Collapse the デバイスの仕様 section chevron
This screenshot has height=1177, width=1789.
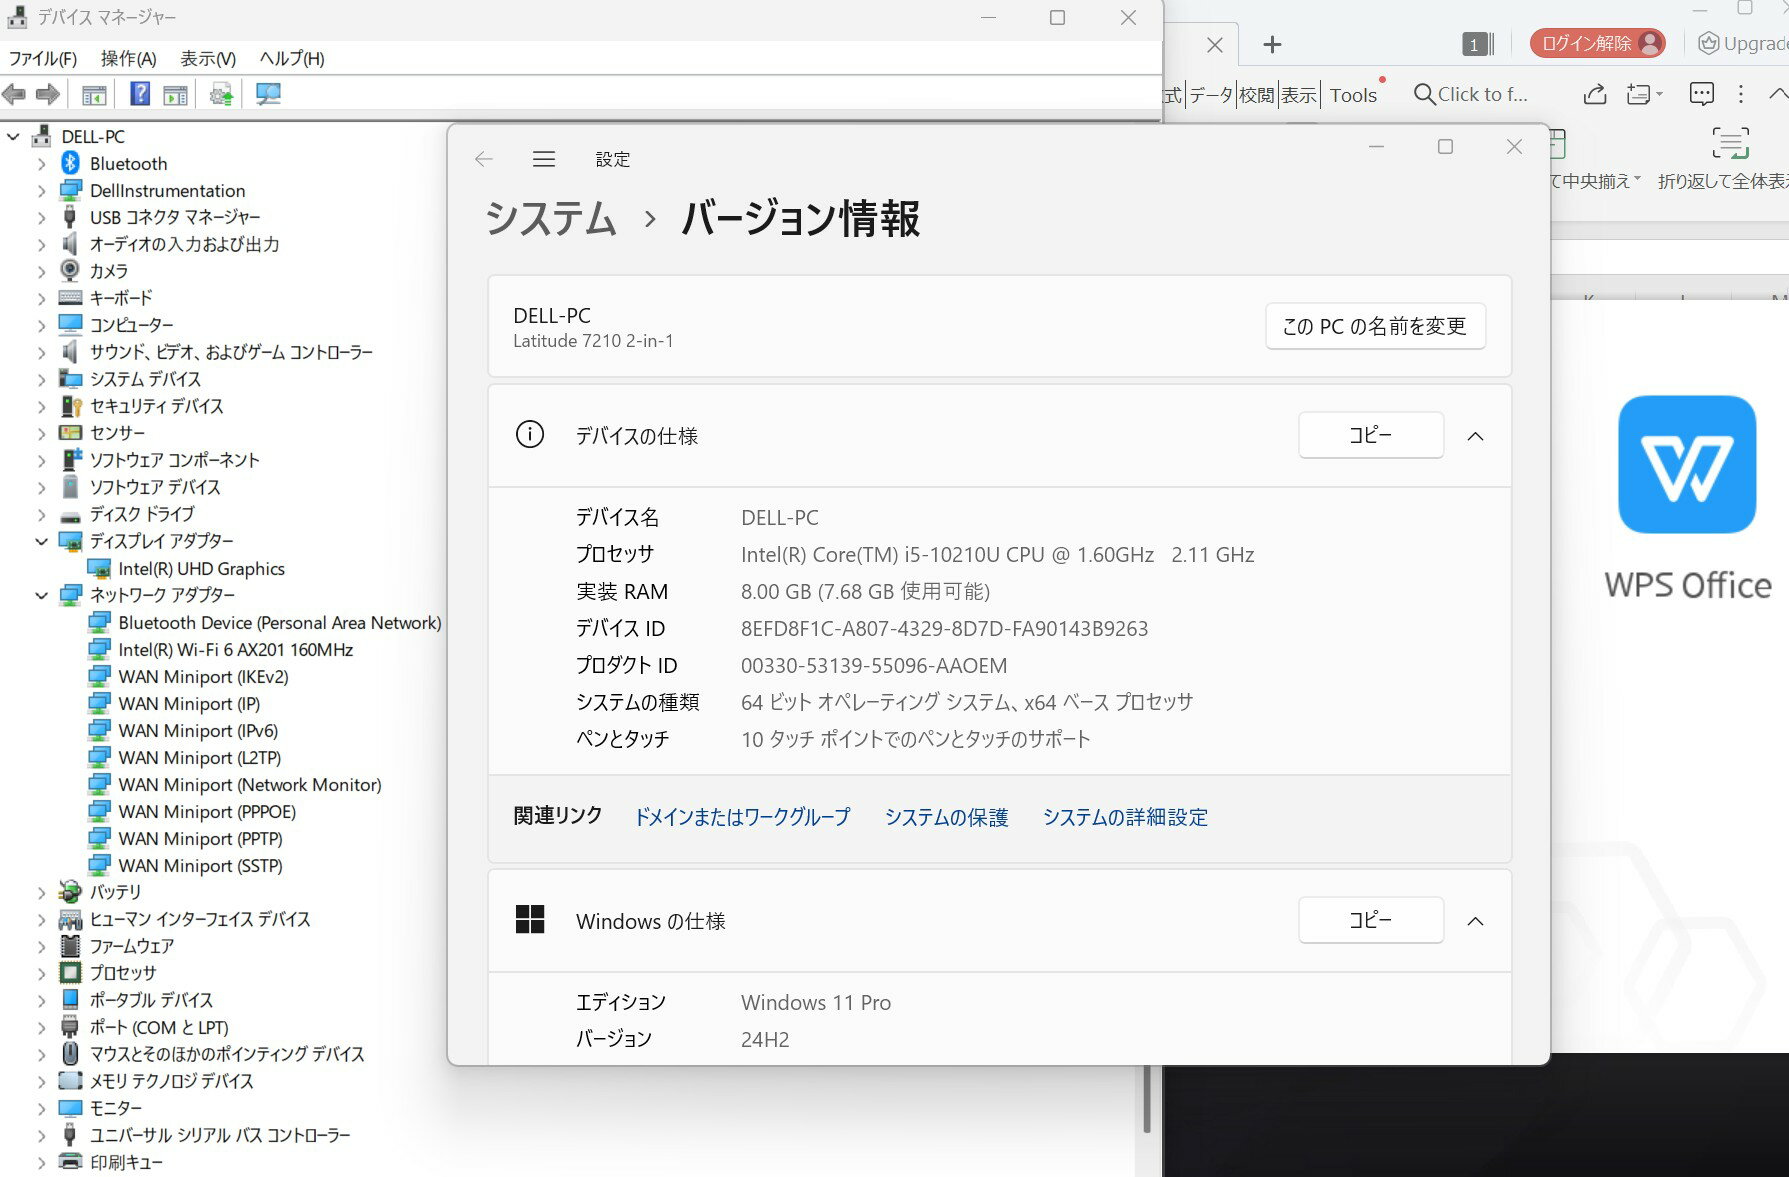(1474, 436)
